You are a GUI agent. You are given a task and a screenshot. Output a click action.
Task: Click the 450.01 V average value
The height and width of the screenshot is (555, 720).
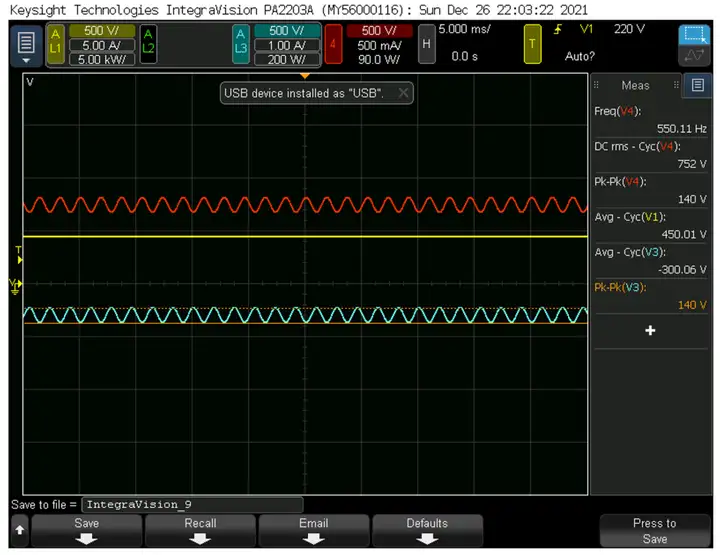(684, 235)
